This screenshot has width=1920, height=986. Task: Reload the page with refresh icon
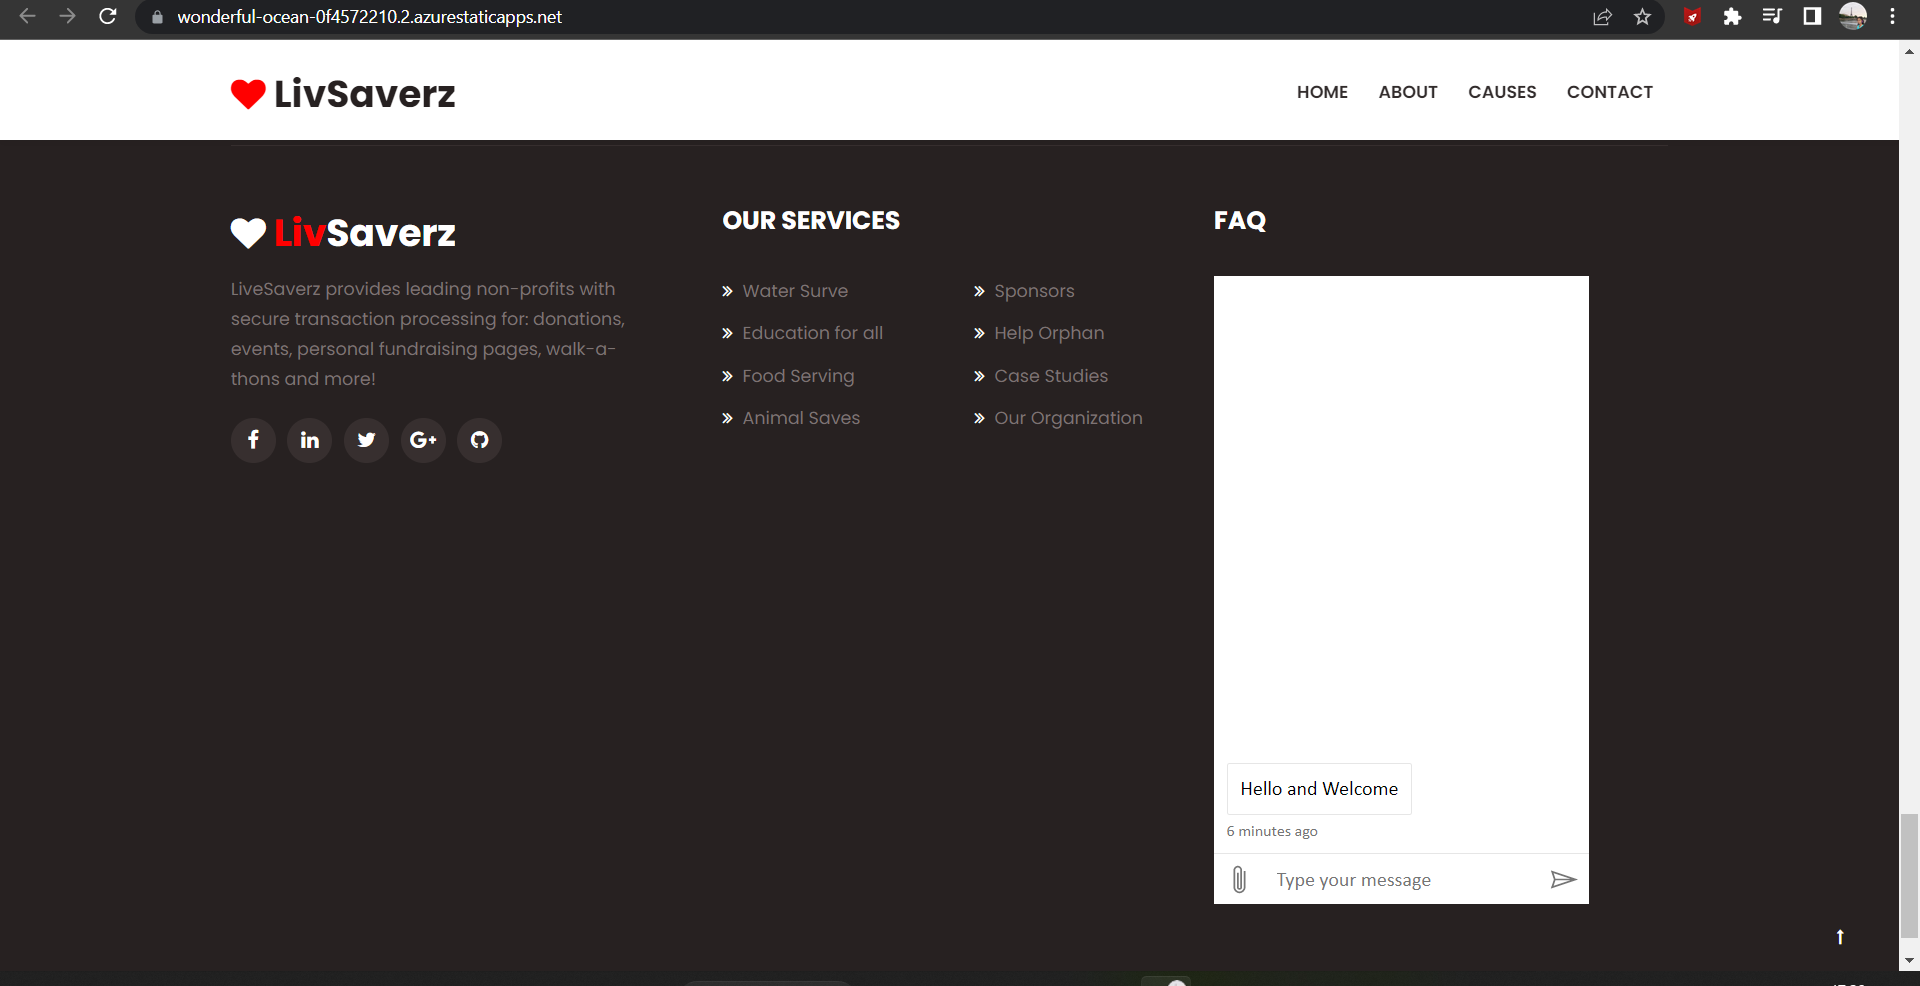click(x=108, y=16)
